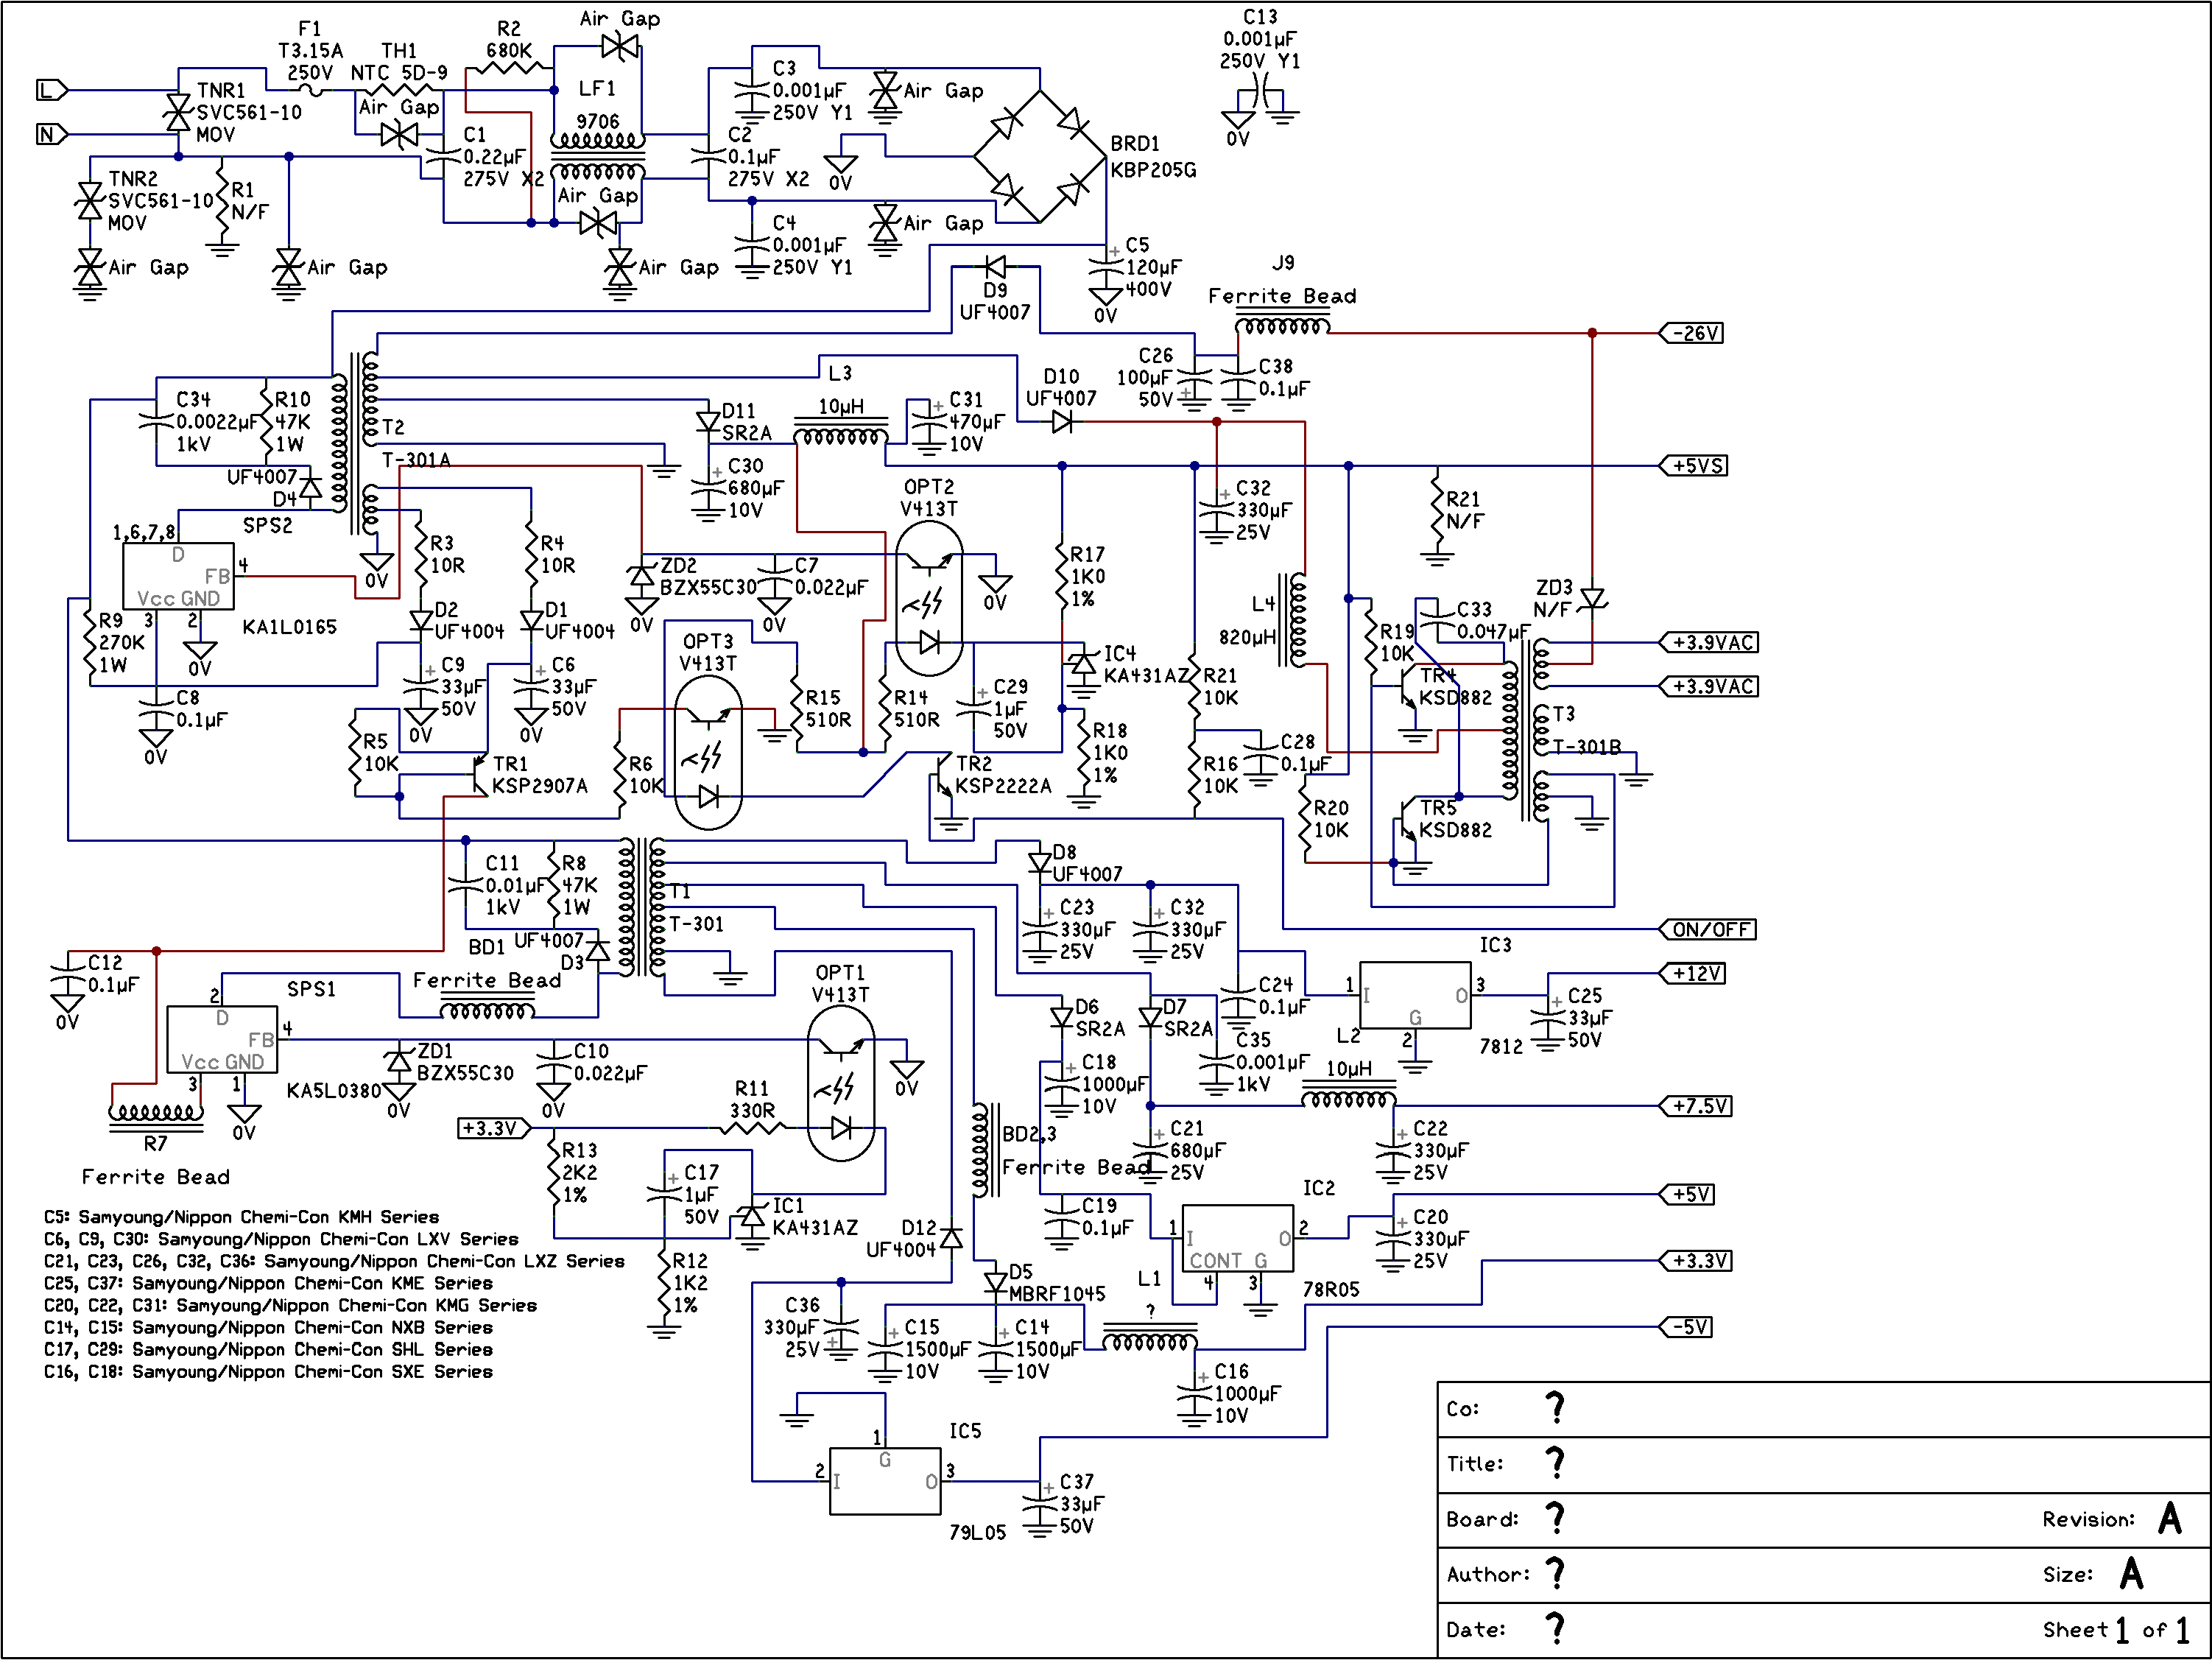The width and height of the screenshot is (2212, 1660).
Task: Select the R2 680K resistor symbol
Action: (509, 68)
